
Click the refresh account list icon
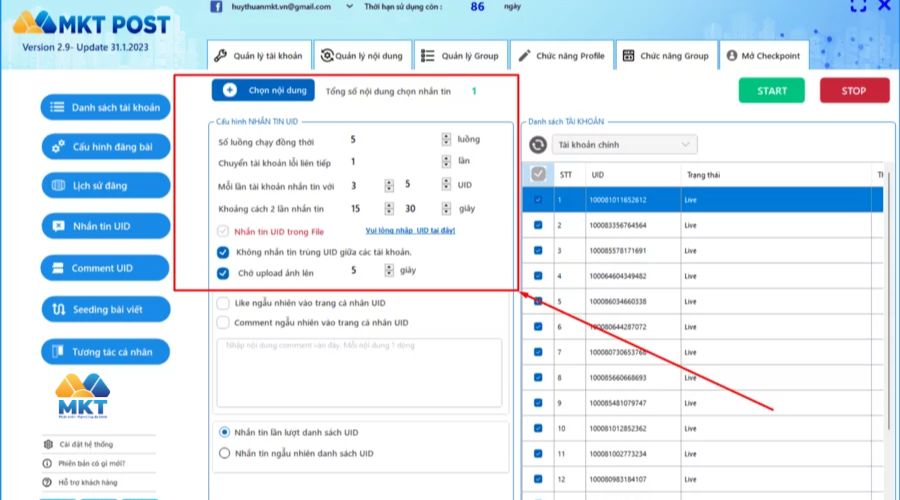538,145
